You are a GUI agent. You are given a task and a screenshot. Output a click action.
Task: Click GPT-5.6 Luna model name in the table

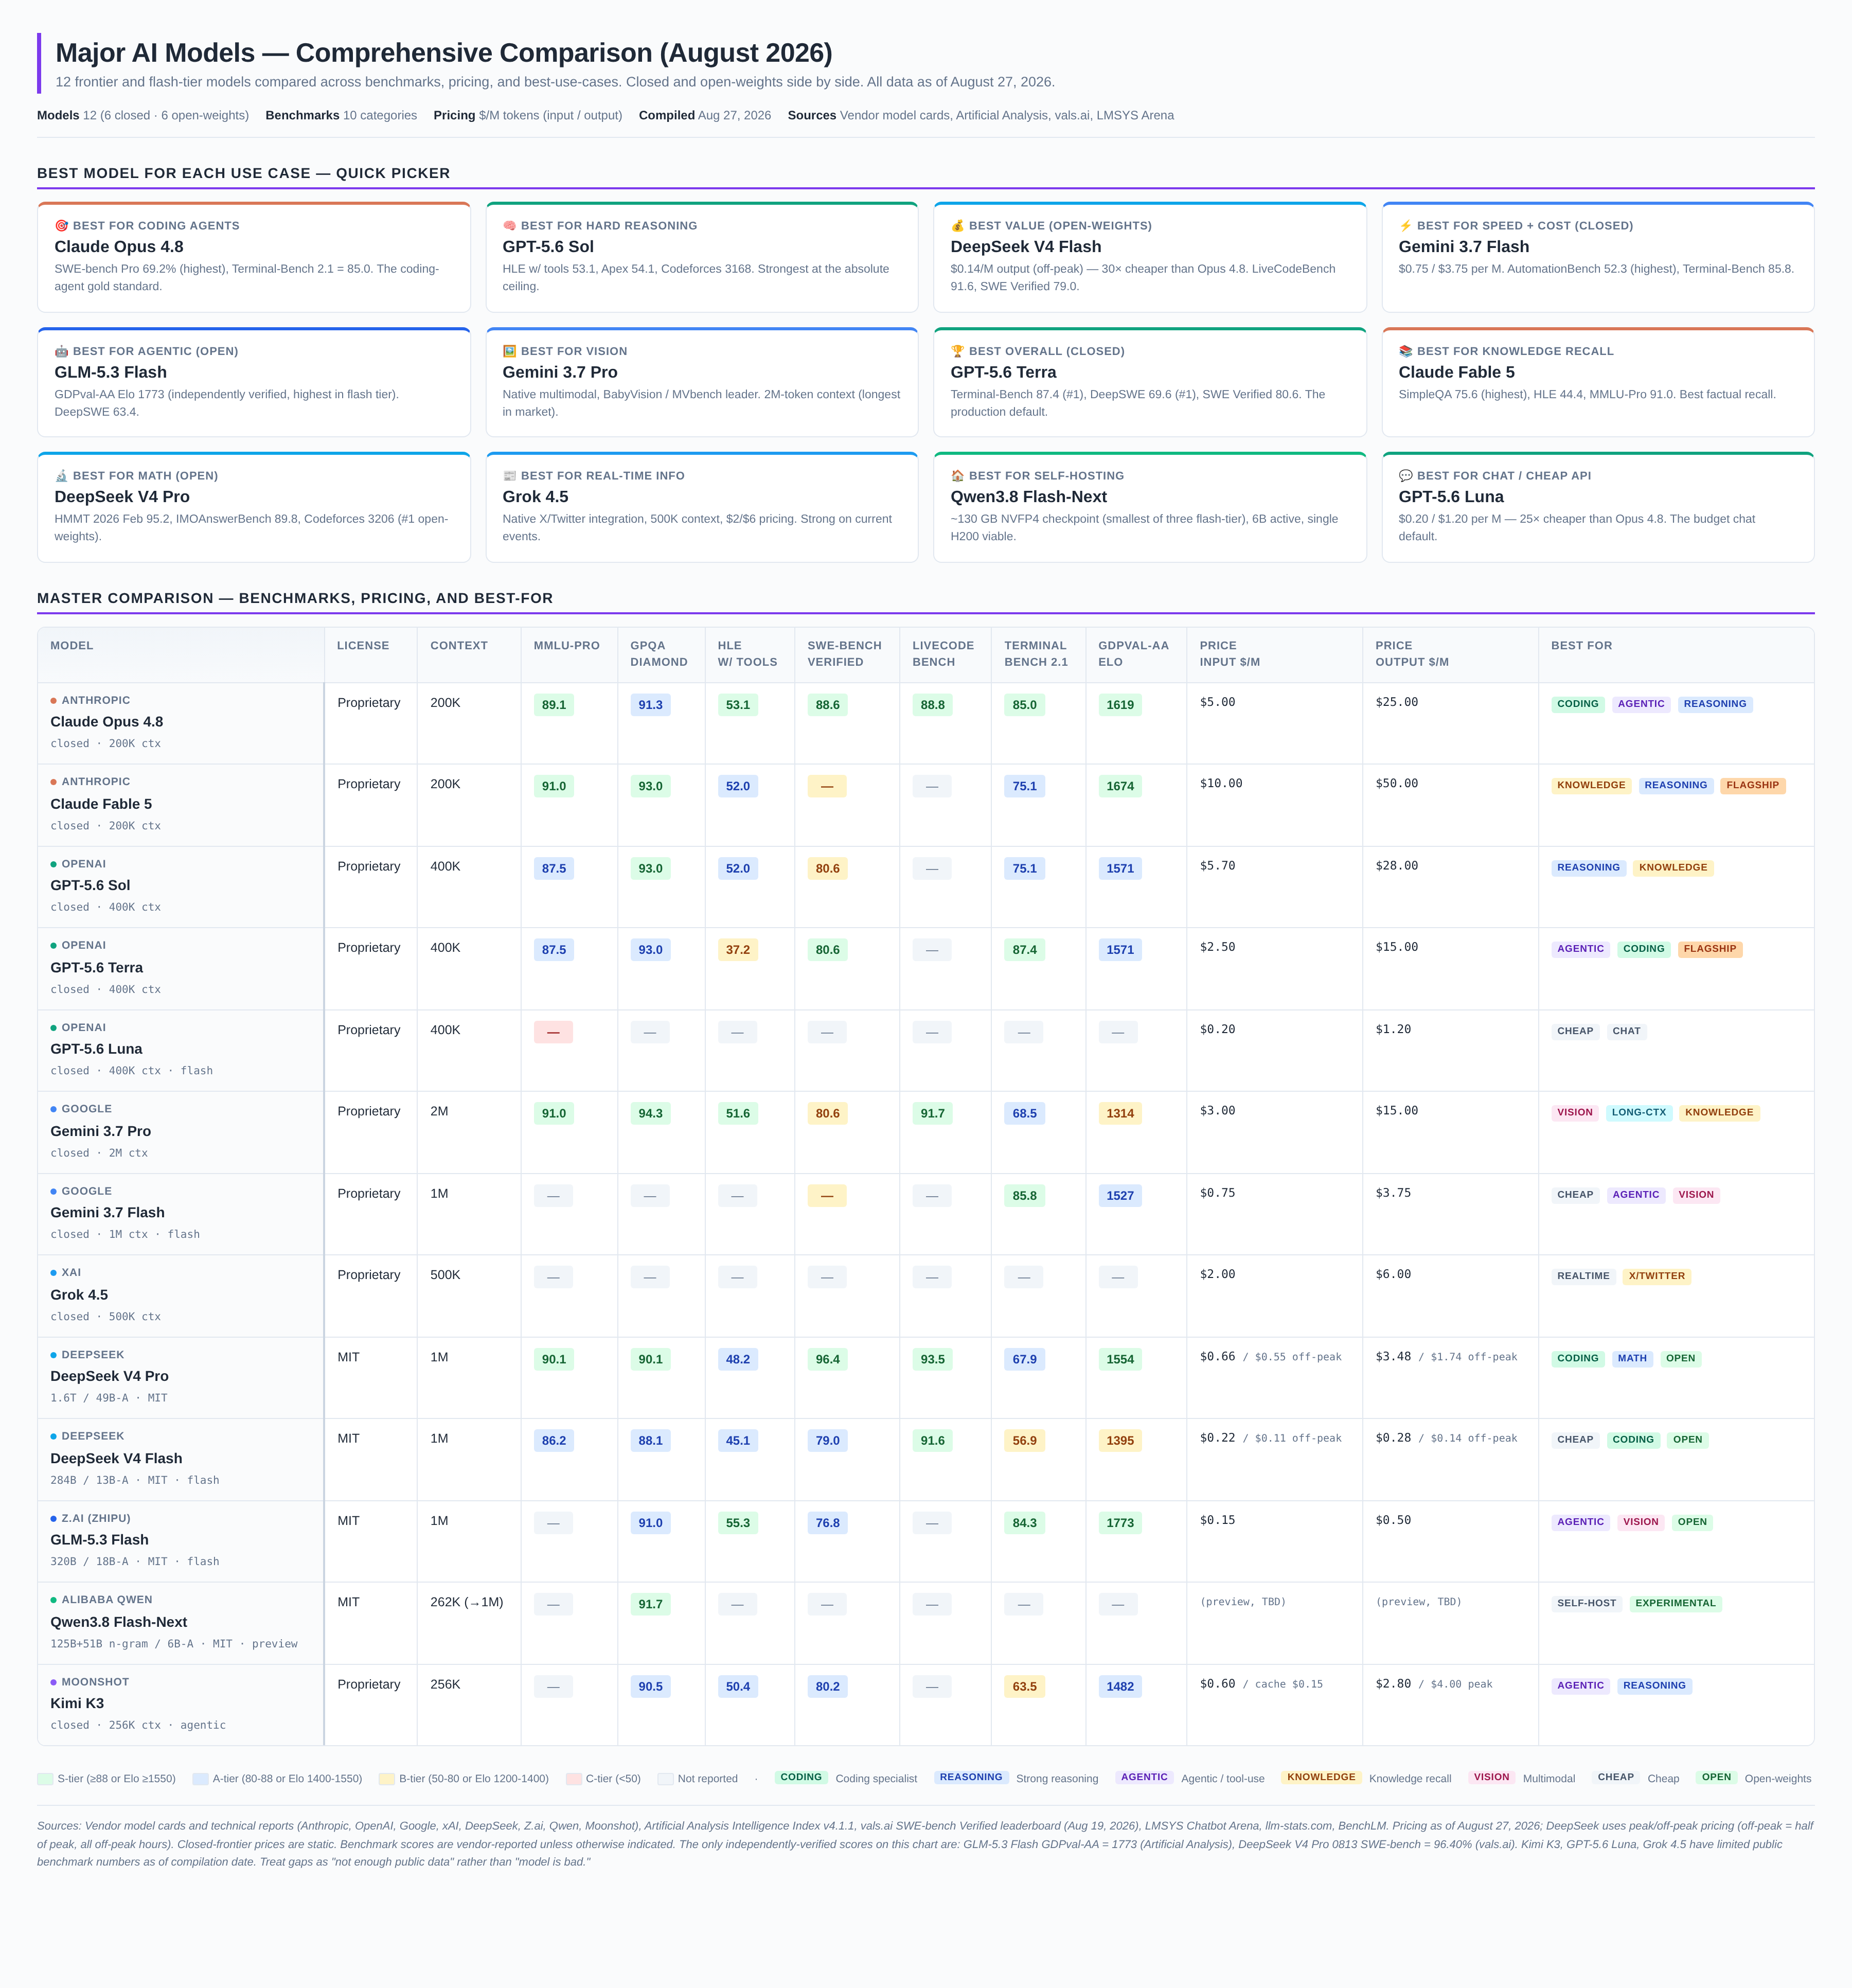(x=96, y=1049)
